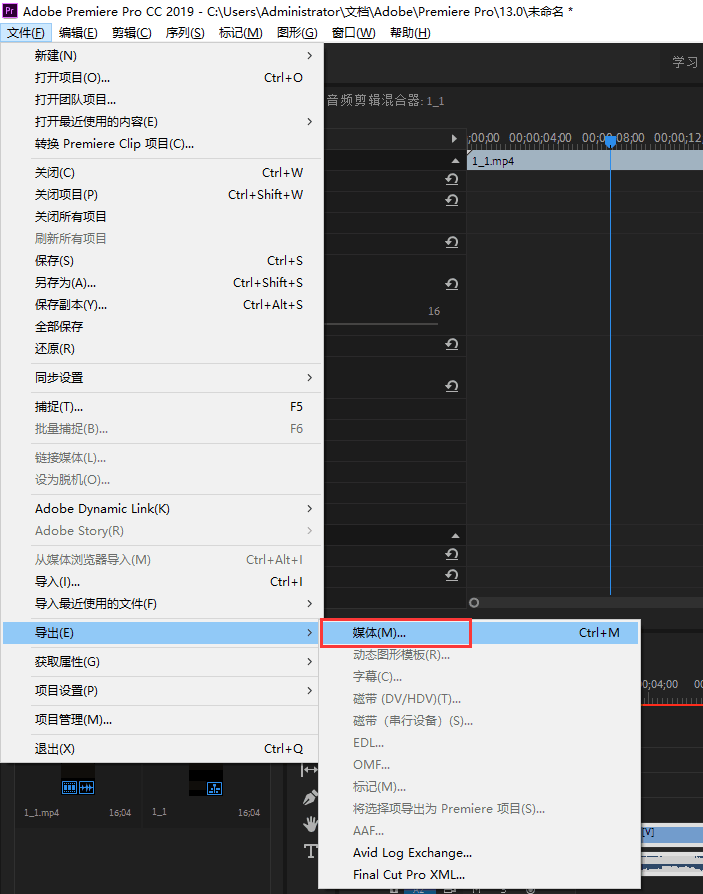
Task: Click the greyed 动态图形模板(R)... export entry
Action: [x=479, y=655]
